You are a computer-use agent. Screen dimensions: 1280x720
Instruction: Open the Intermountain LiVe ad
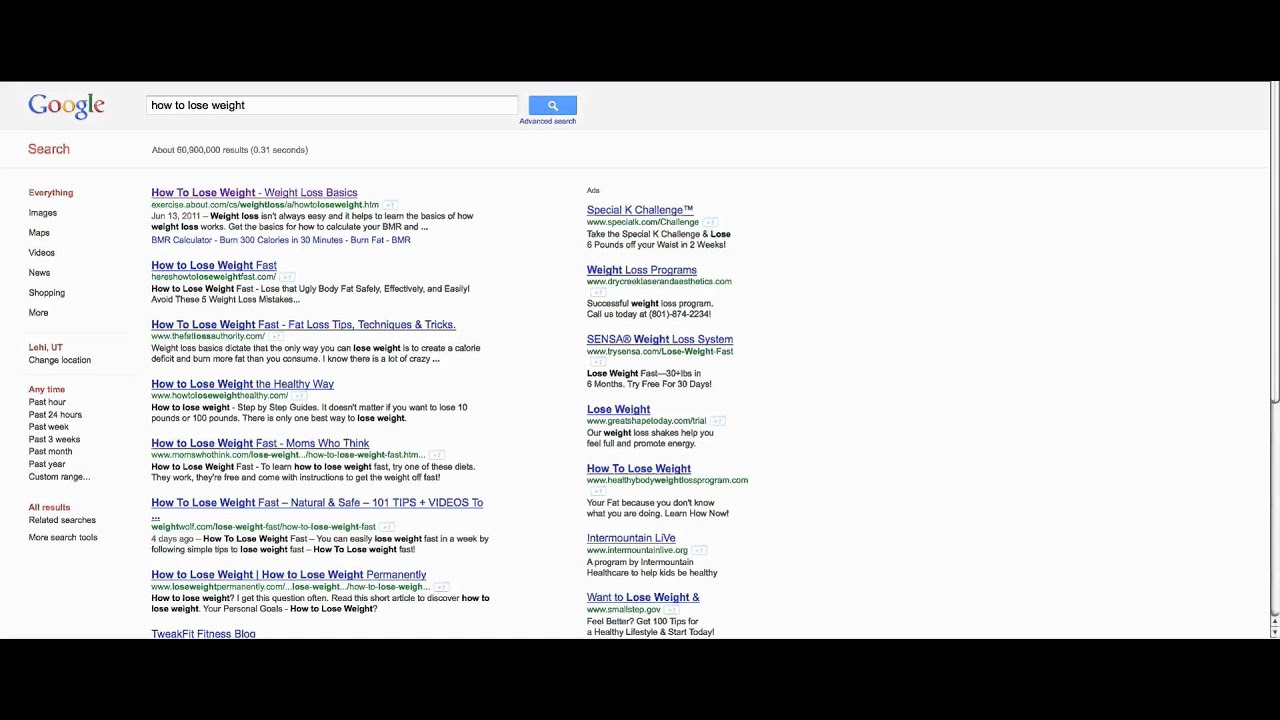point(631,538)
